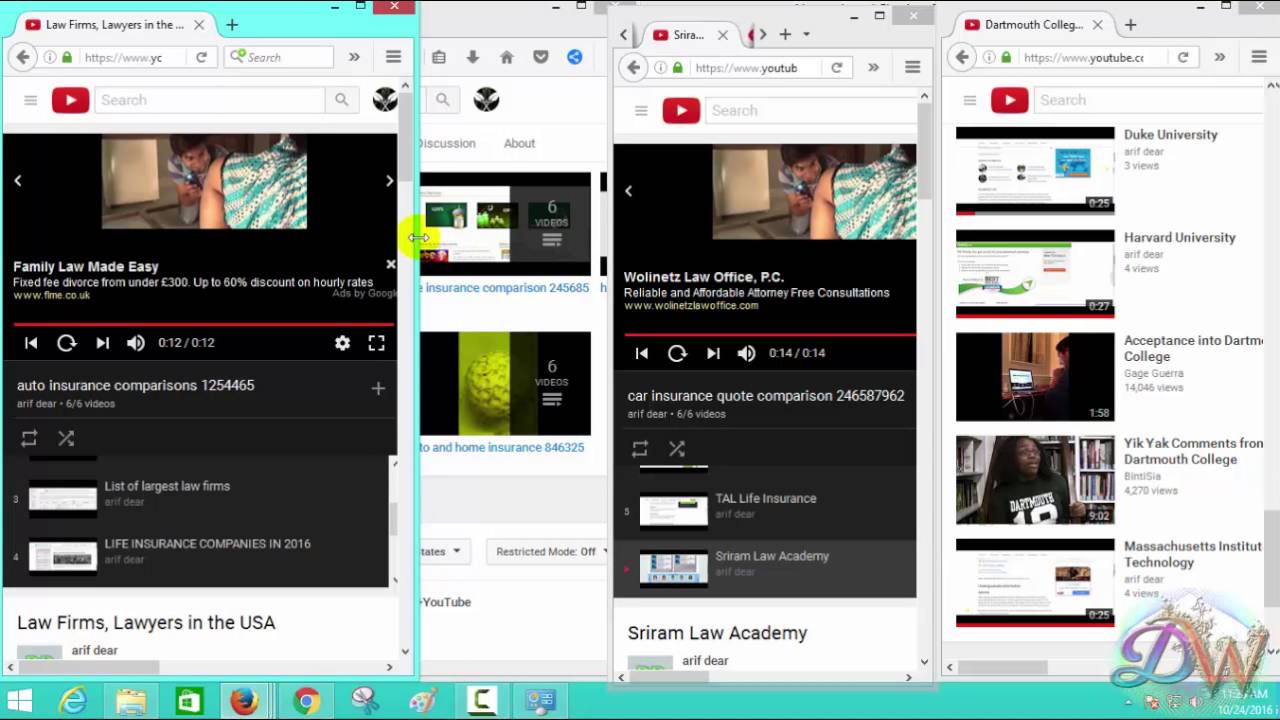
Task: Click Firefox Search box in Law Firms window
Action: point(279,57)
